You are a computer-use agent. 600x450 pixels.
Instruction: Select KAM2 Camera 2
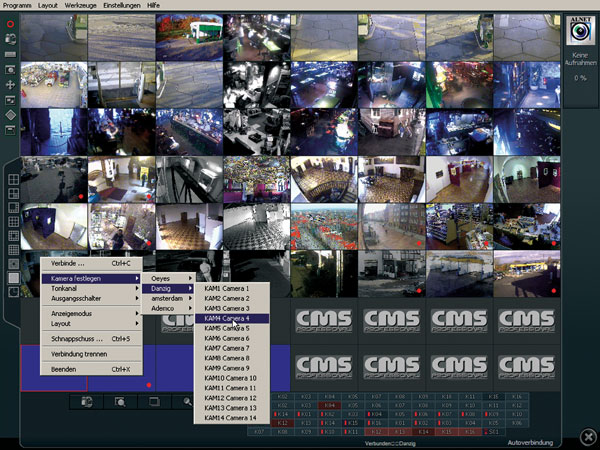click(232, 298)
